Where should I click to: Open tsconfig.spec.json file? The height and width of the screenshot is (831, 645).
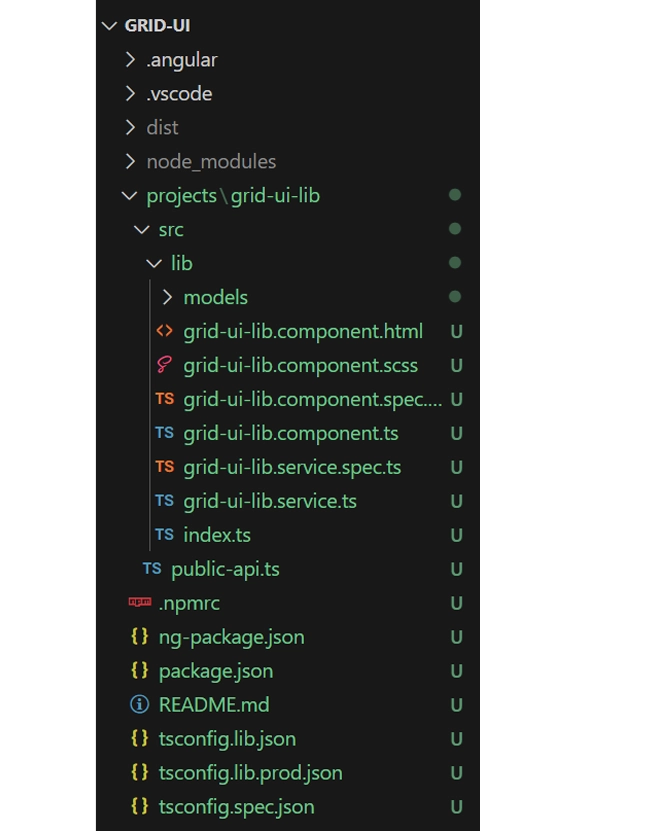(237, 807)
